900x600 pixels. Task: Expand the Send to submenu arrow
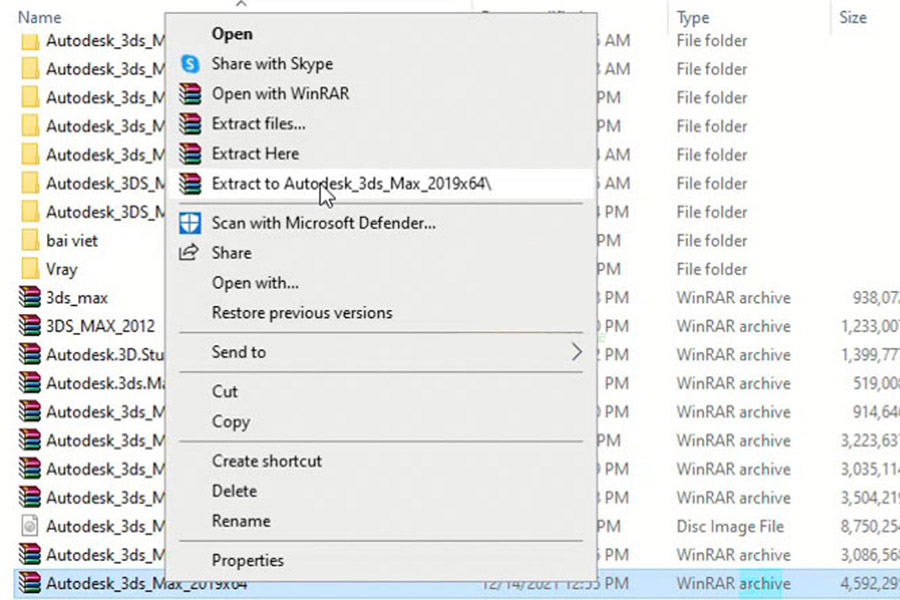coord(576,352)
